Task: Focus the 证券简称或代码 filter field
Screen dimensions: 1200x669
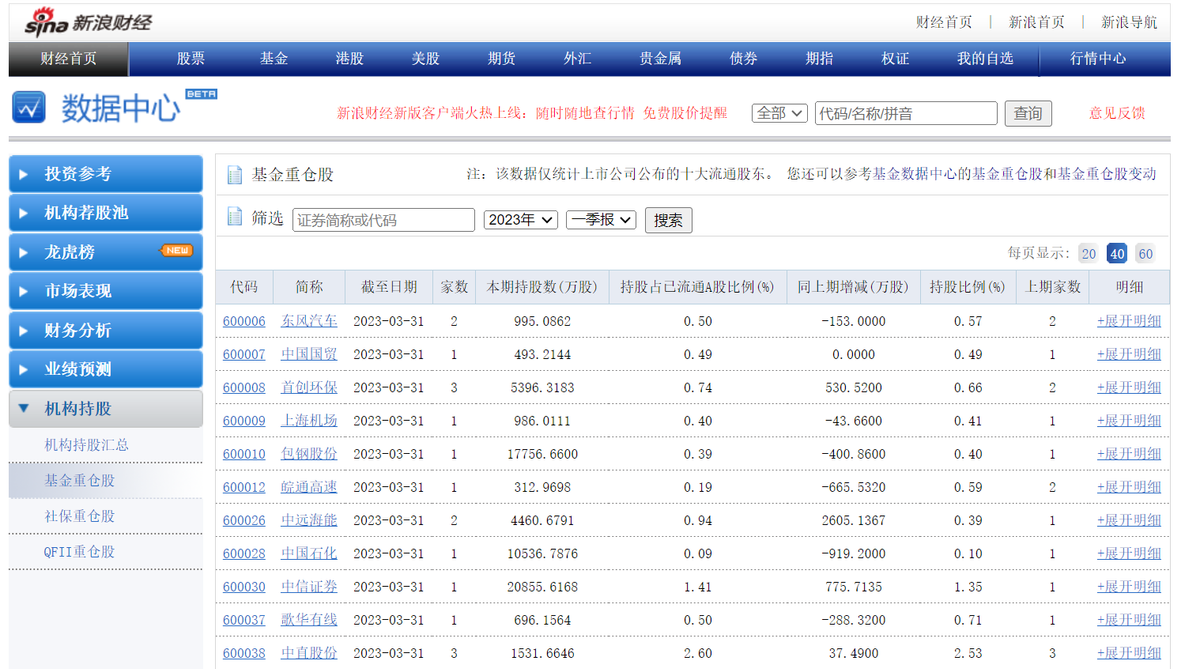Action: [384, 220]
